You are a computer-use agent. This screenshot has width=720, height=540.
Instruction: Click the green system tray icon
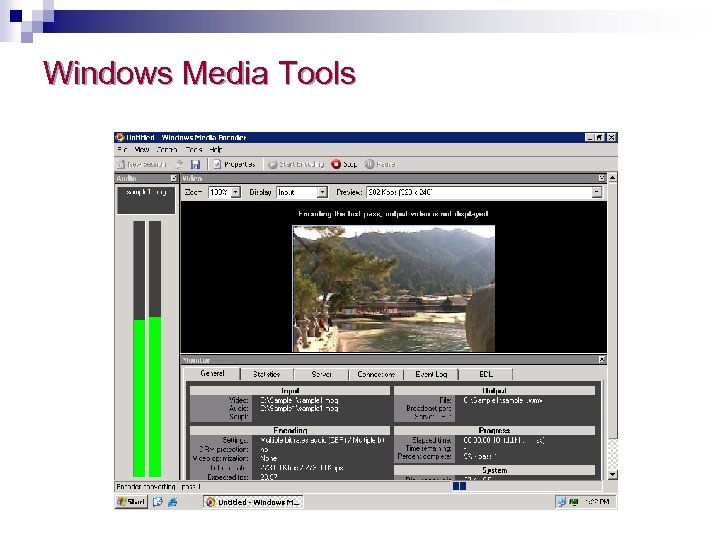coord(574,502)
